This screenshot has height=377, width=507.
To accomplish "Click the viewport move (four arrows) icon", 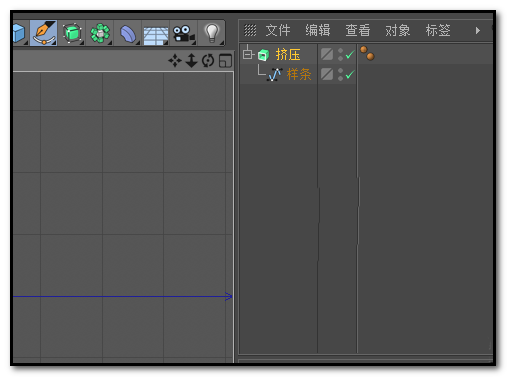I will (x=175, y=61).
